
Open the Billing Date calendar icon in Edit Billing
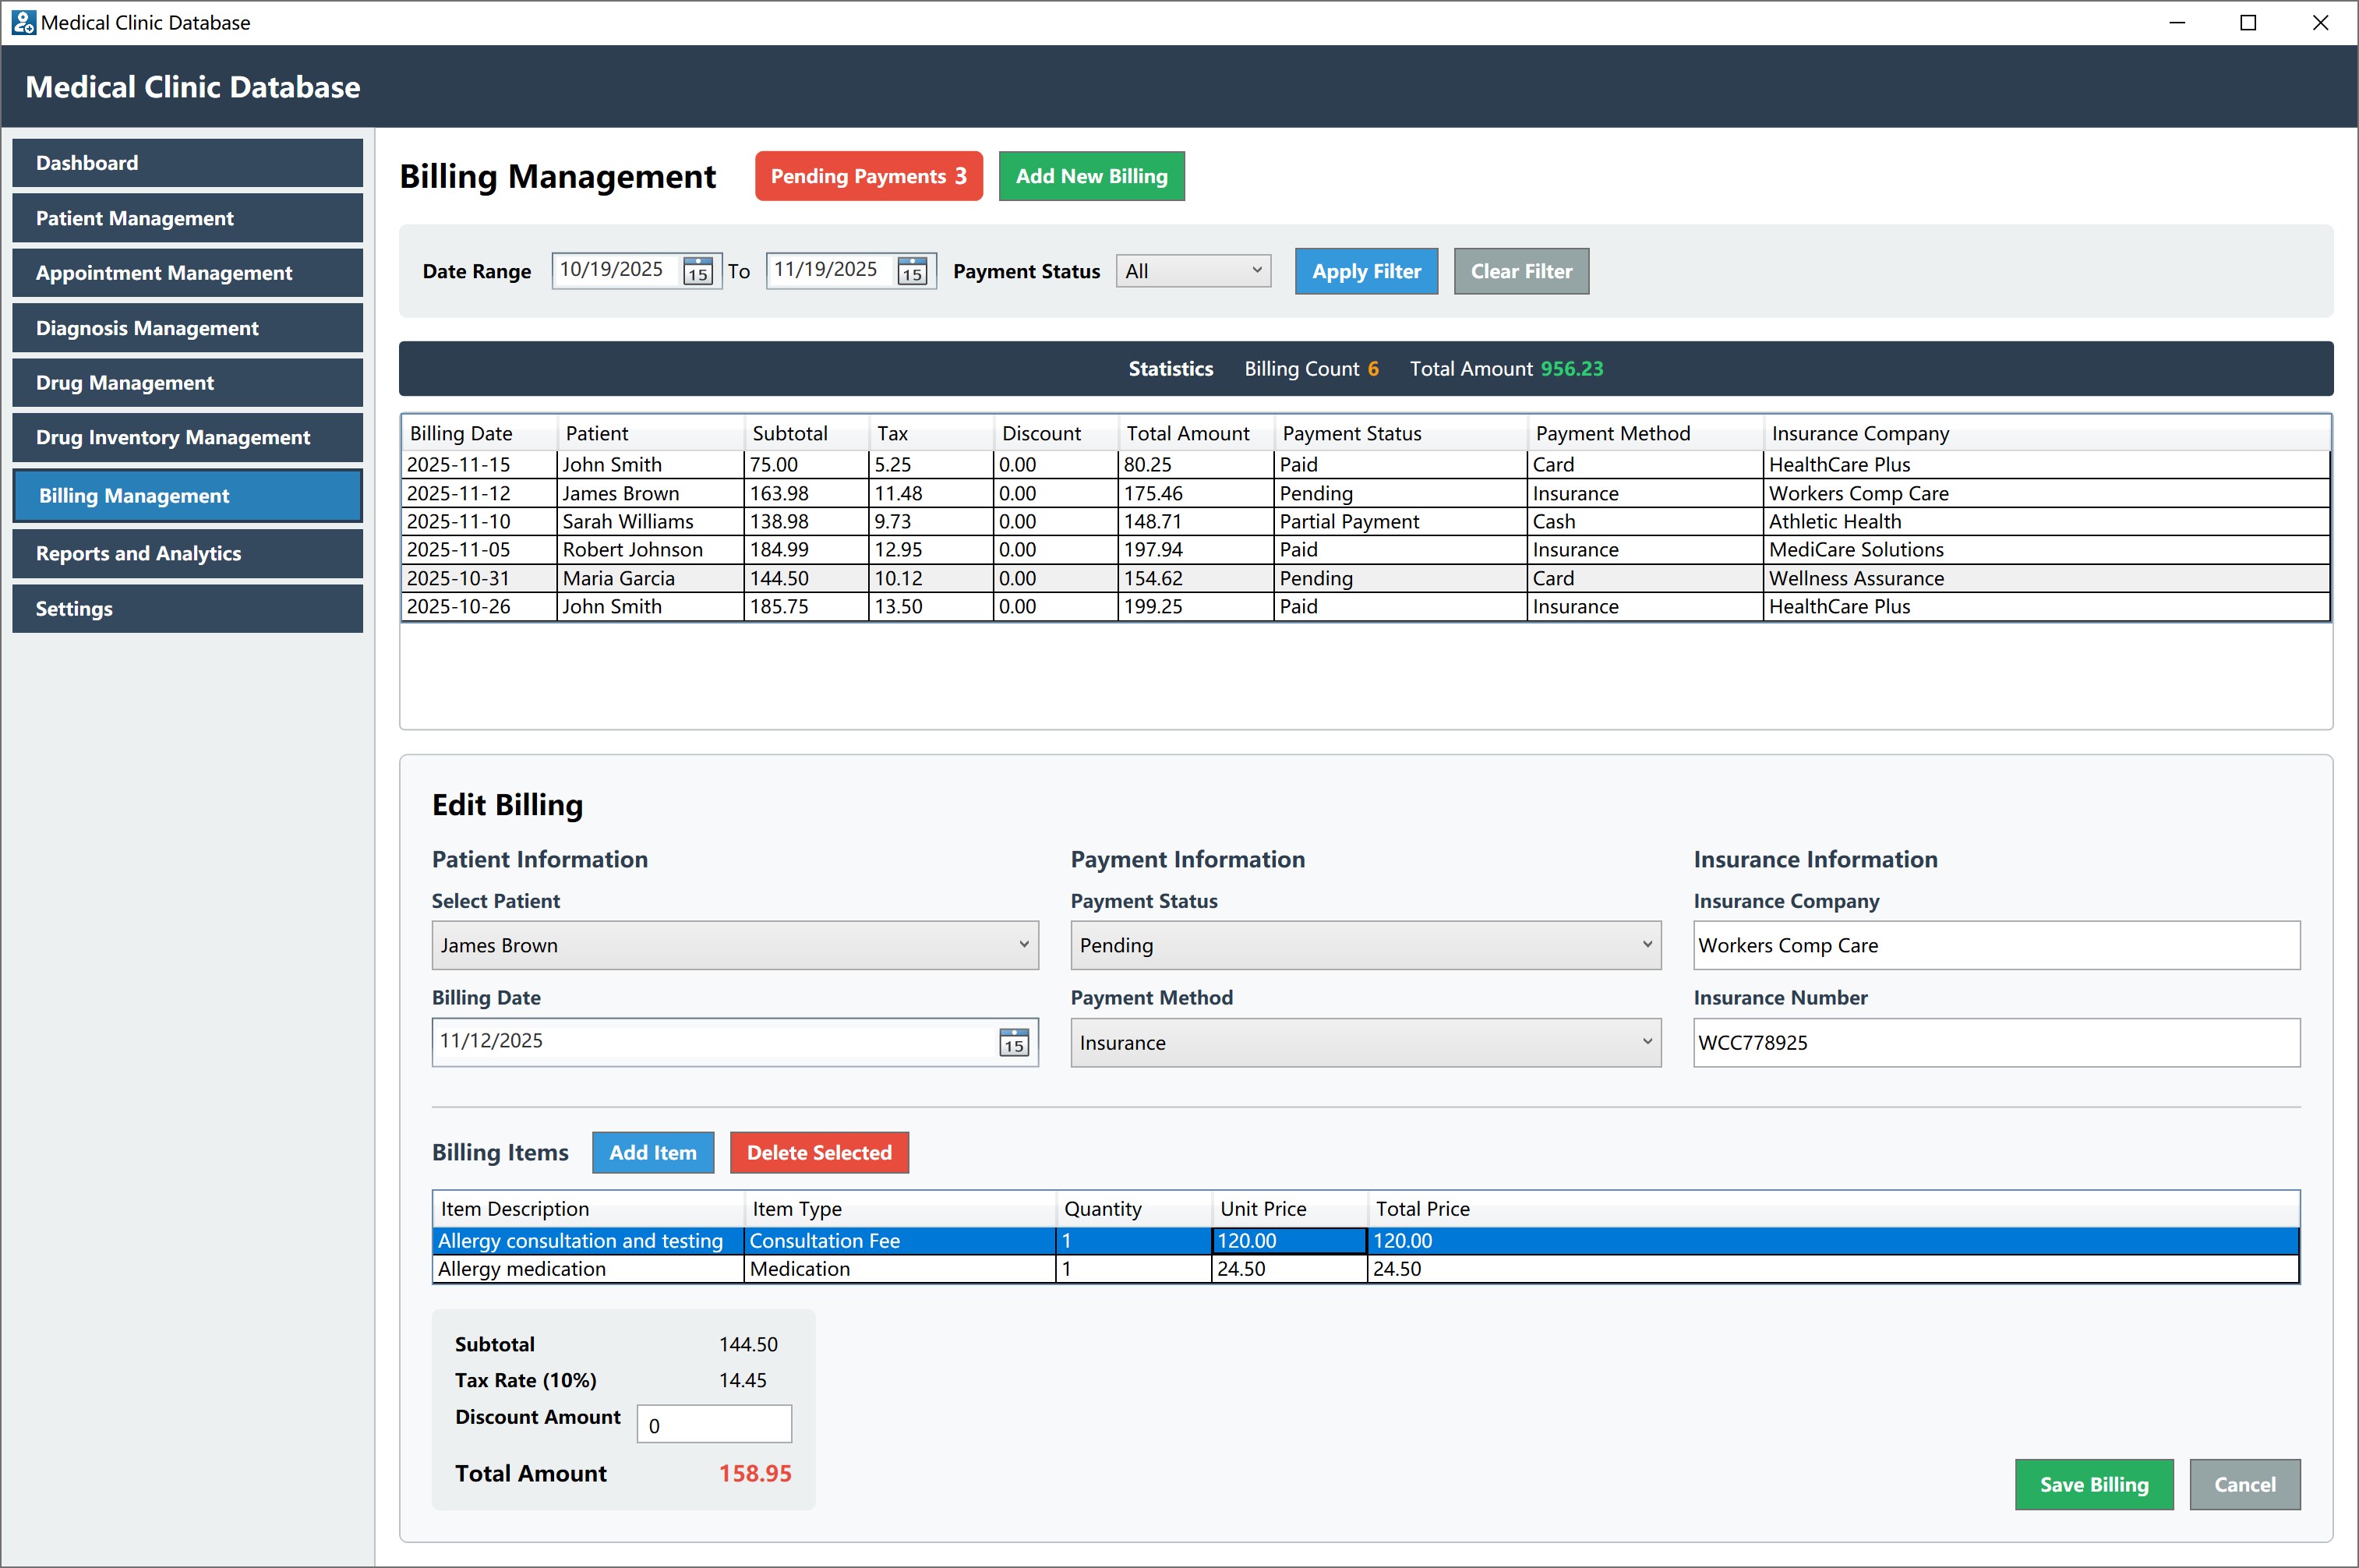point(1013,1043)
